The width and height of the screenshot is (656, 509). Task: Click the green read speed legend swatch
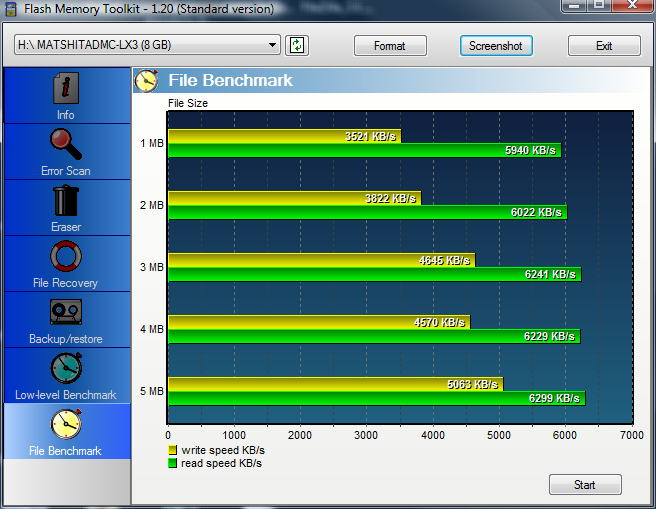click(x=172, y=463)
